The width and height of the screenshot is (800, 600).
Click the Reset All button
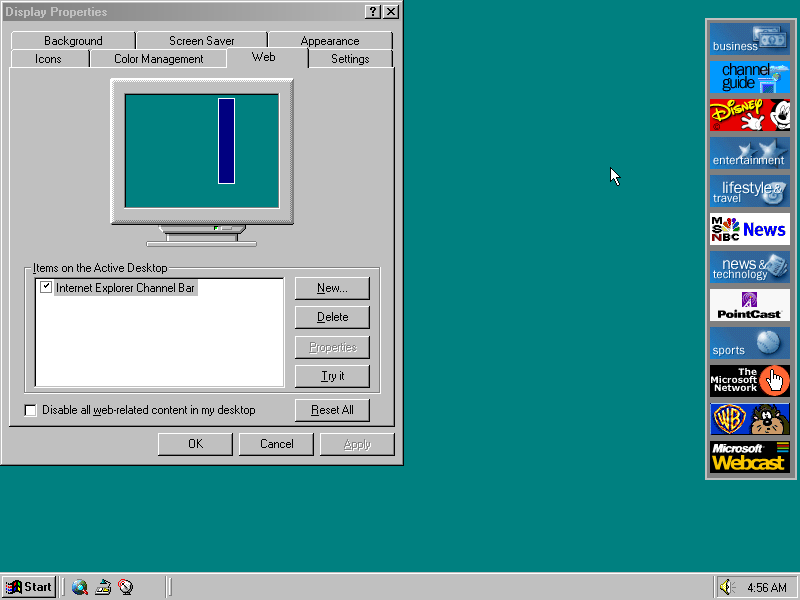tap(332, 410)
